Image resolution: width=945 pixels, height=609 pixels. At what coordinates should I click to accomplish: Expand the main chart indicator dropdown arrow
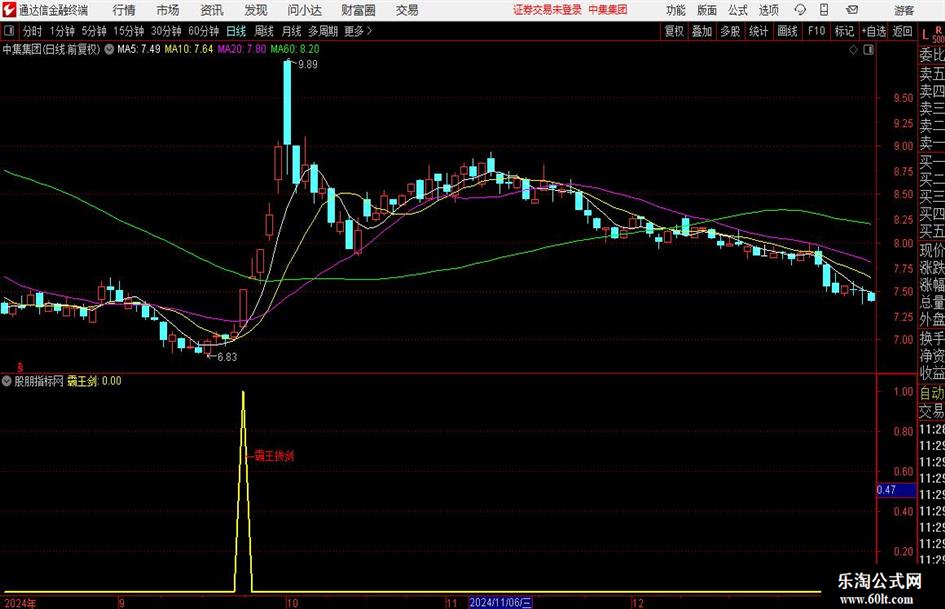click(109, 49)
